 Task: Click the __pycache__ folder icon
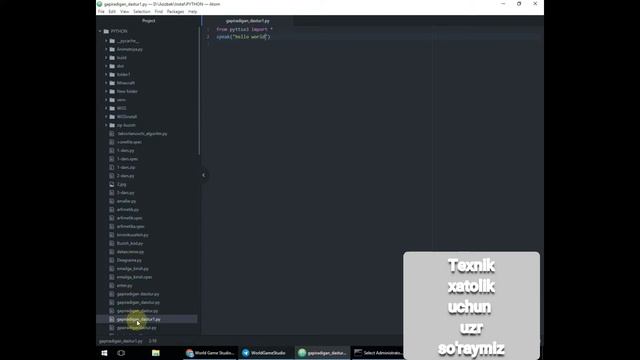point(112,41)
